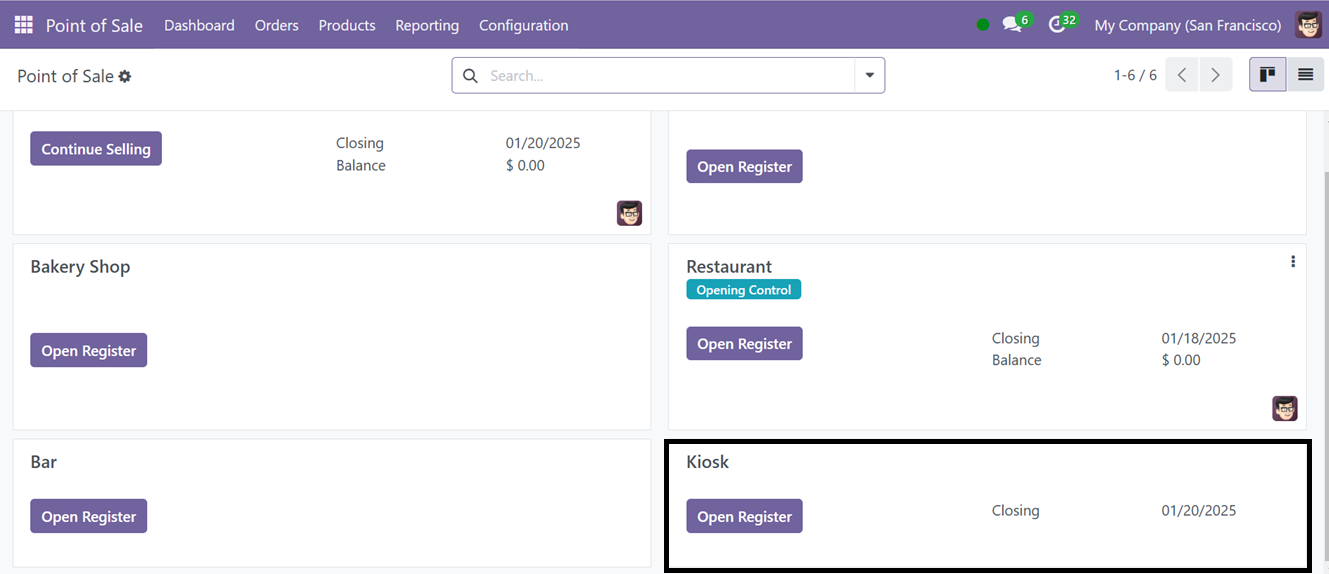The height and width of the screenshot is (574, 1329).
Task: Open Register for Bakery Shop
Action: 88,350
